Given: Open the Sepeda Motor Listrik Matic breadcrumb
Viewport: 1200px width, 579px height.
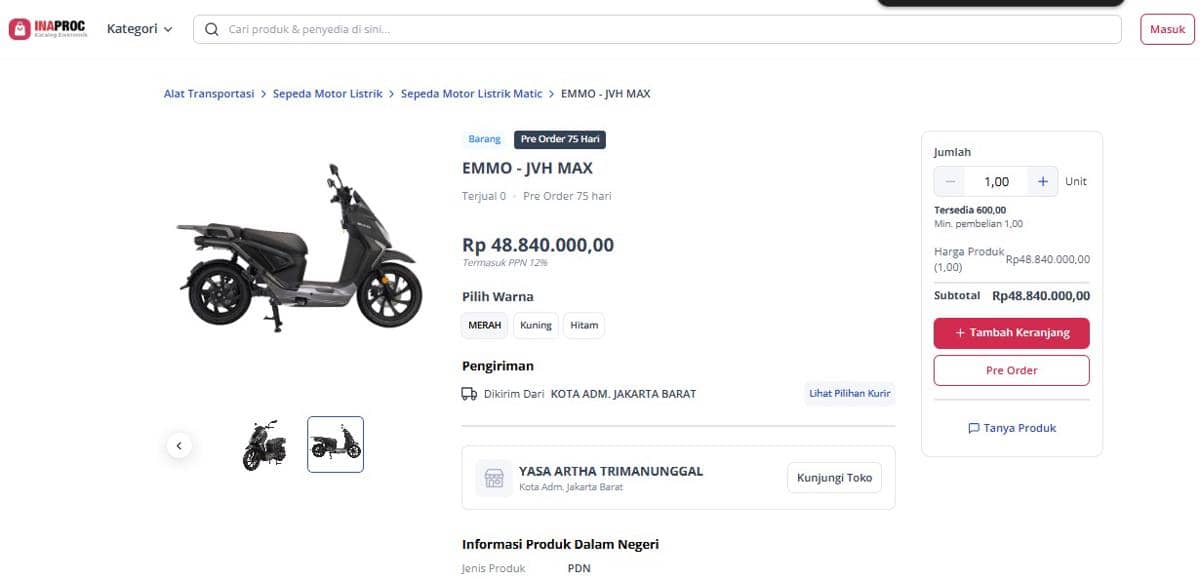Looking at the screenshot, I should tap(471, 93).
